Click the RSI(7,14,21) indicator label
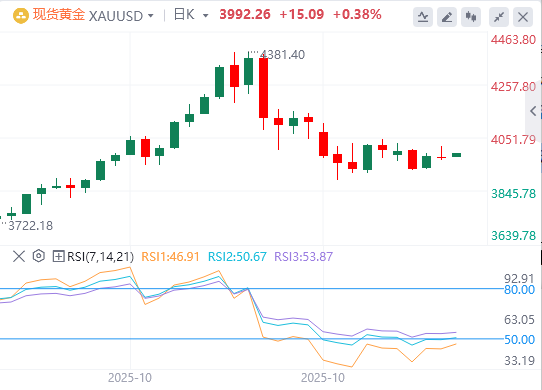 pos(100,257)
